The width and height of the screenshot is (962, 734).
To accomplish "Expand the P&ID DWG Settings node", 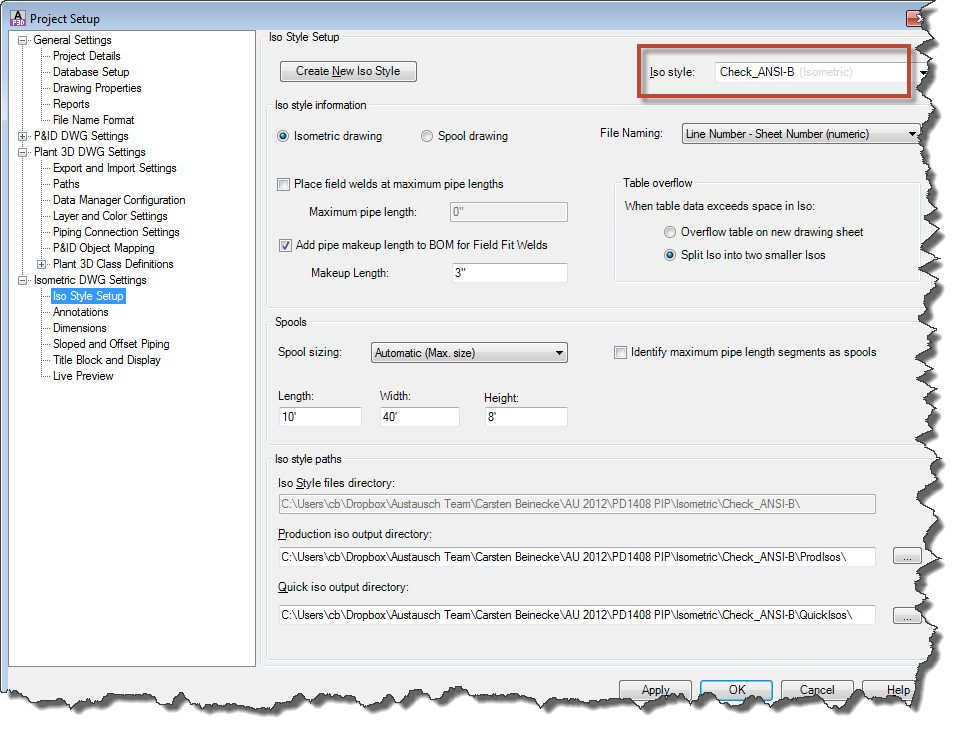I will [23, 136].
